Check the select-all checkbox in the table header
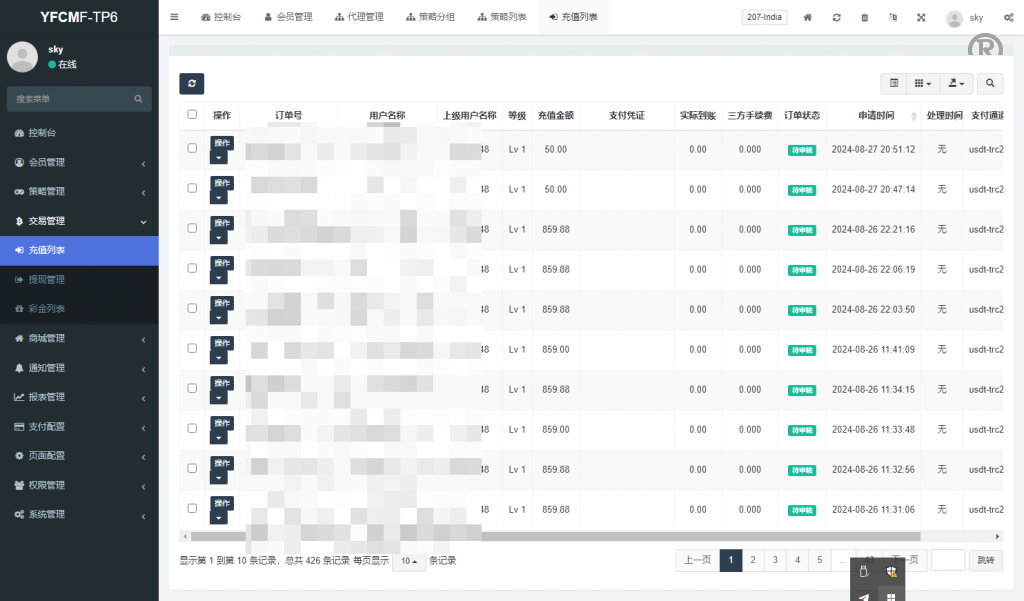This screenshot has height=601, width=1024. tap(192, 115)
